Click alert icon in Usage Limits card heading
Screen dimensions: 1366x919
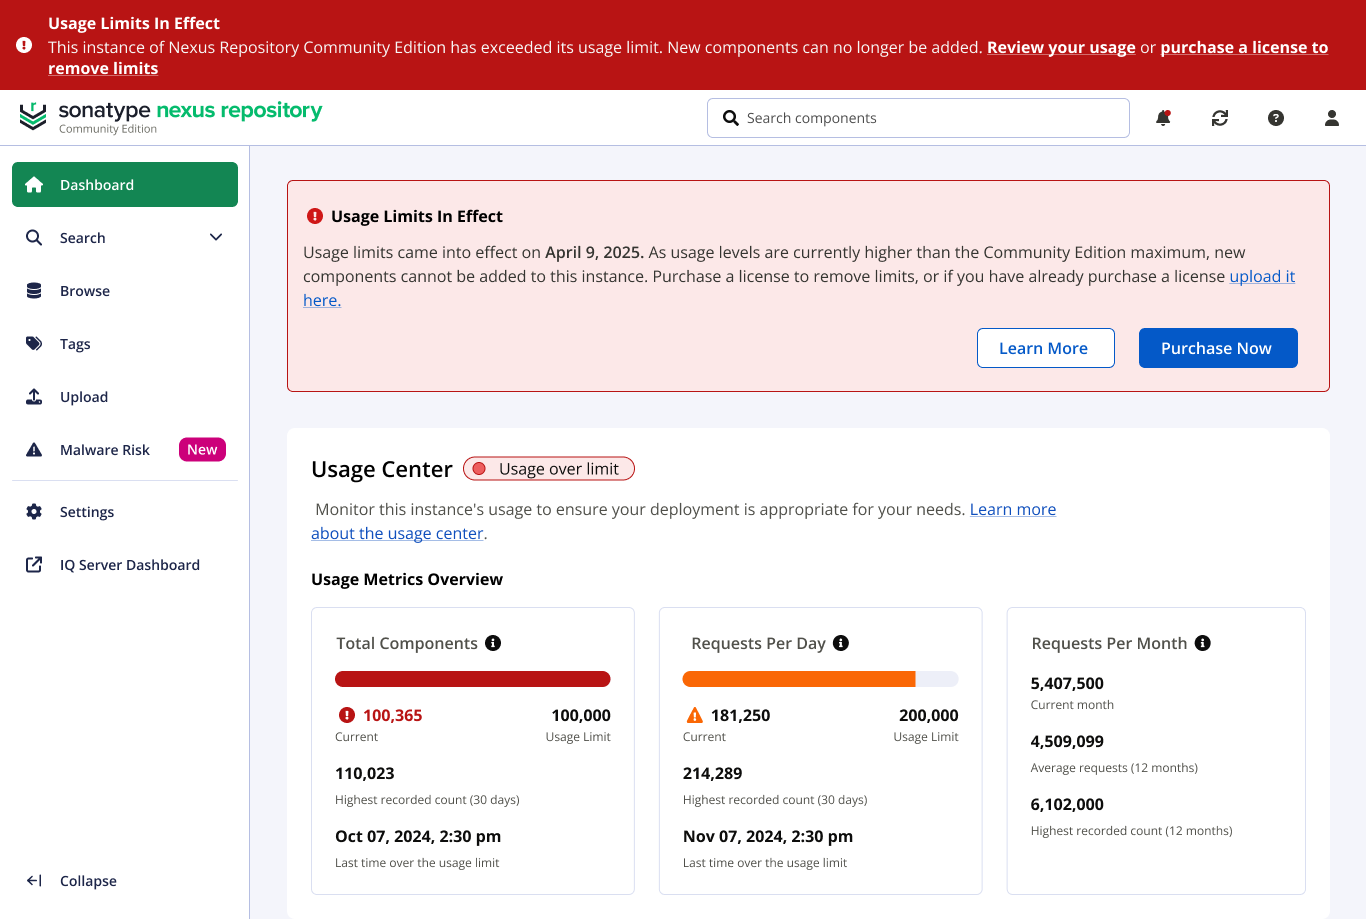(x=315, y=216)
